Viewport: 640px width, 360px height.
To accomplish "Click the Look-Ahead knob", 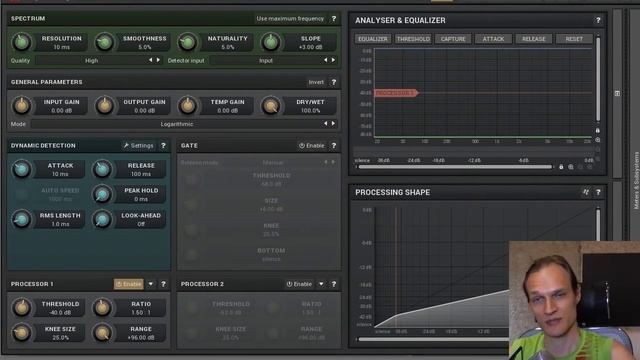I will click(102, 219).
